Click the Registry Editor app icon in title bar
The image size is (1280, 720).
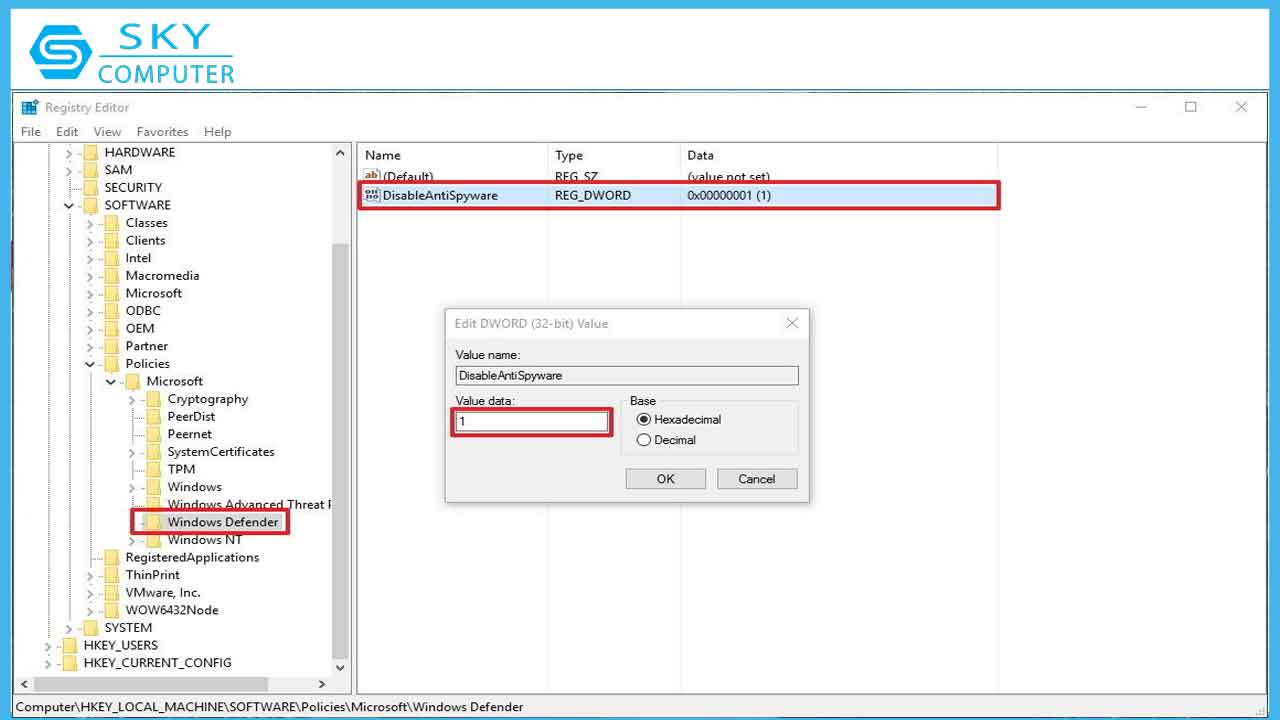click(29, 107)
